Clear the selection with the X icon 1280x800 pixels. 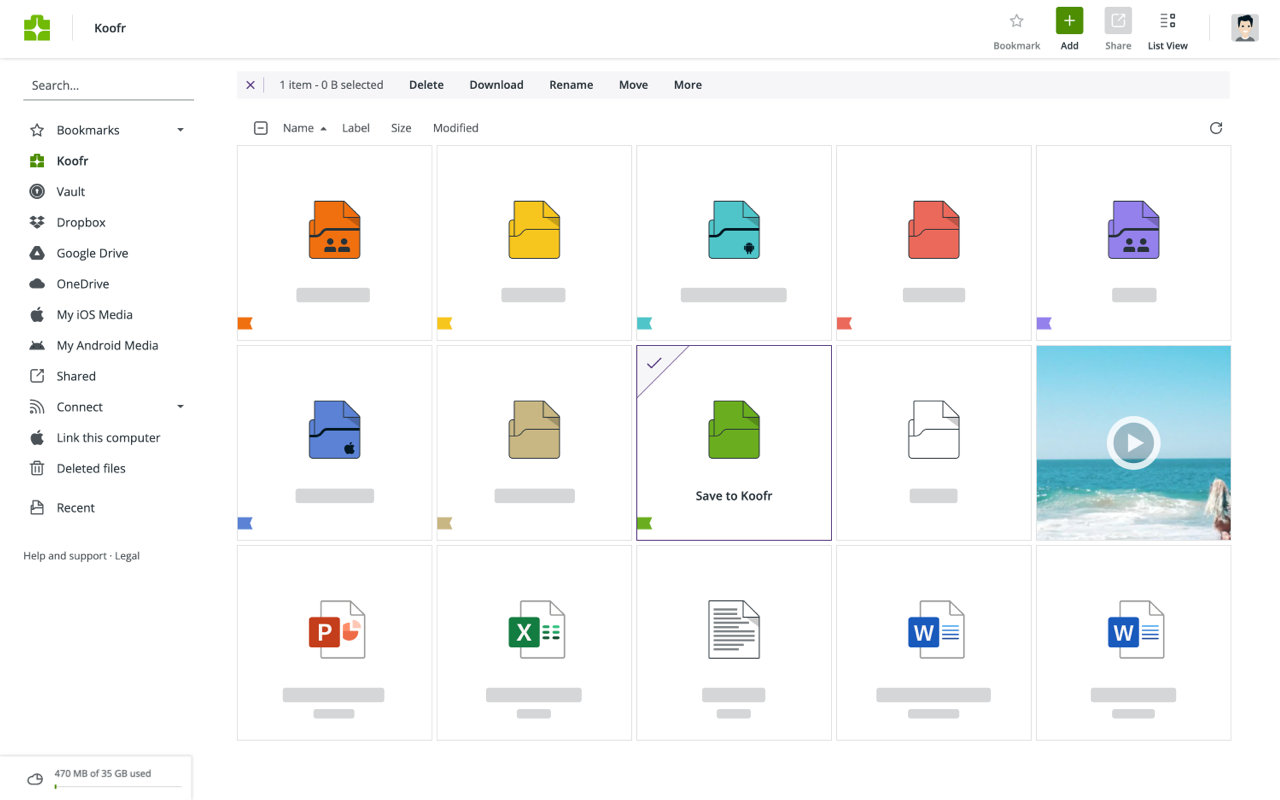click(250, 85)
